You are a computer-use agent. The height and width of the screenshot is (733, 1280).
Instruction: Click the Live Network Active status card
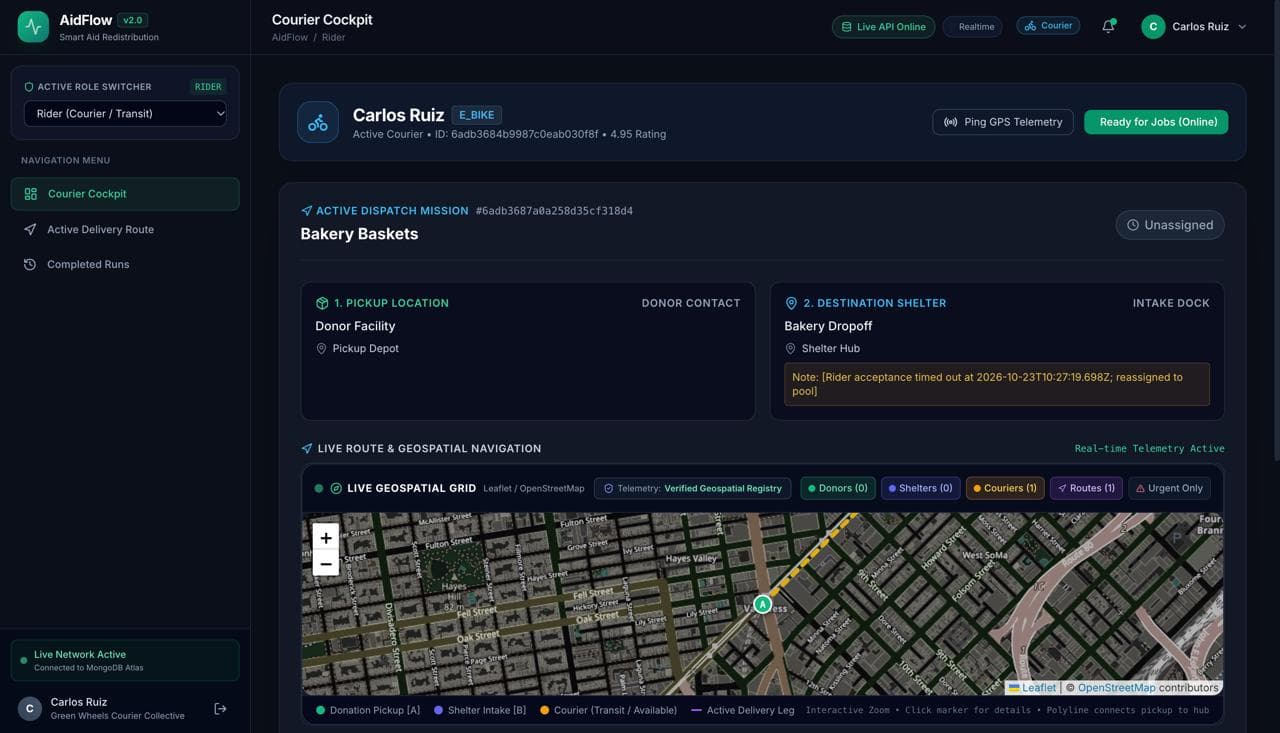pyautogui.click(x=125, y=660)
